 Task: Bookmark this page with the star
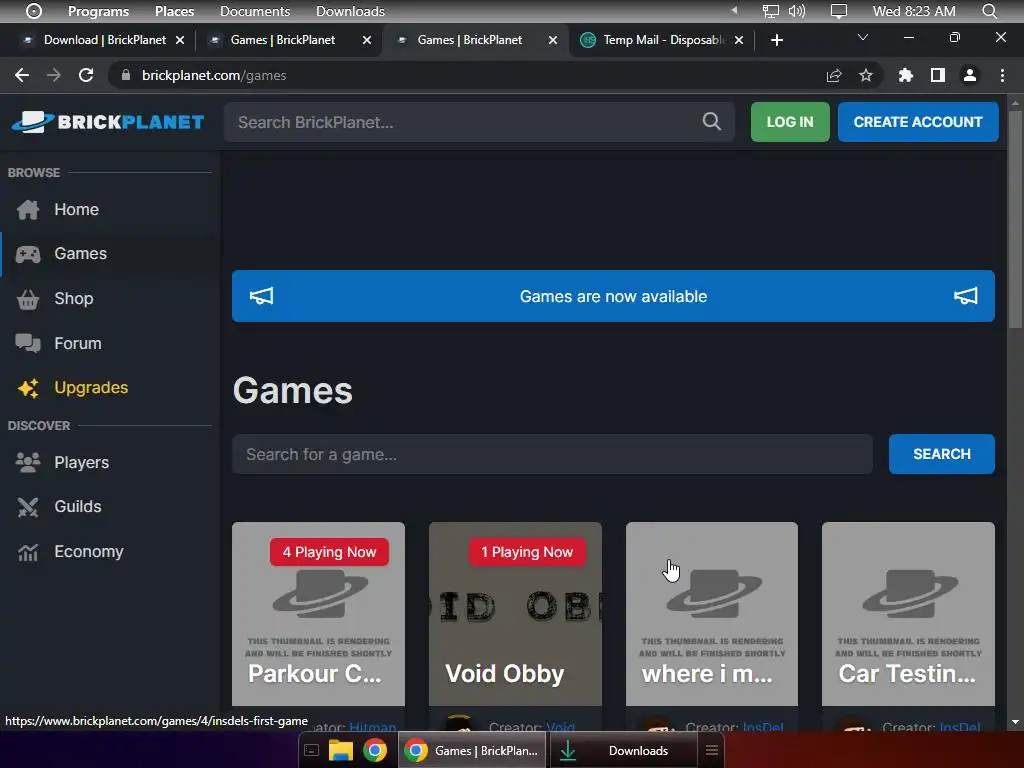coord(866,75)
